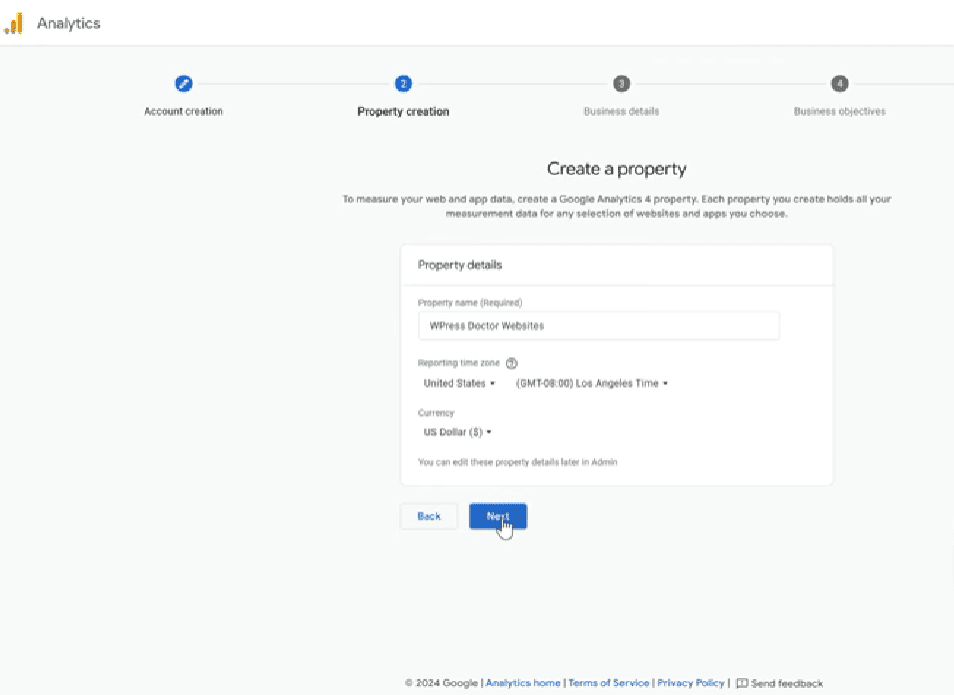This screenshot has height=695, width=954.
Task: Click the step 4 Business objectives circle
Action: [838, 84]
